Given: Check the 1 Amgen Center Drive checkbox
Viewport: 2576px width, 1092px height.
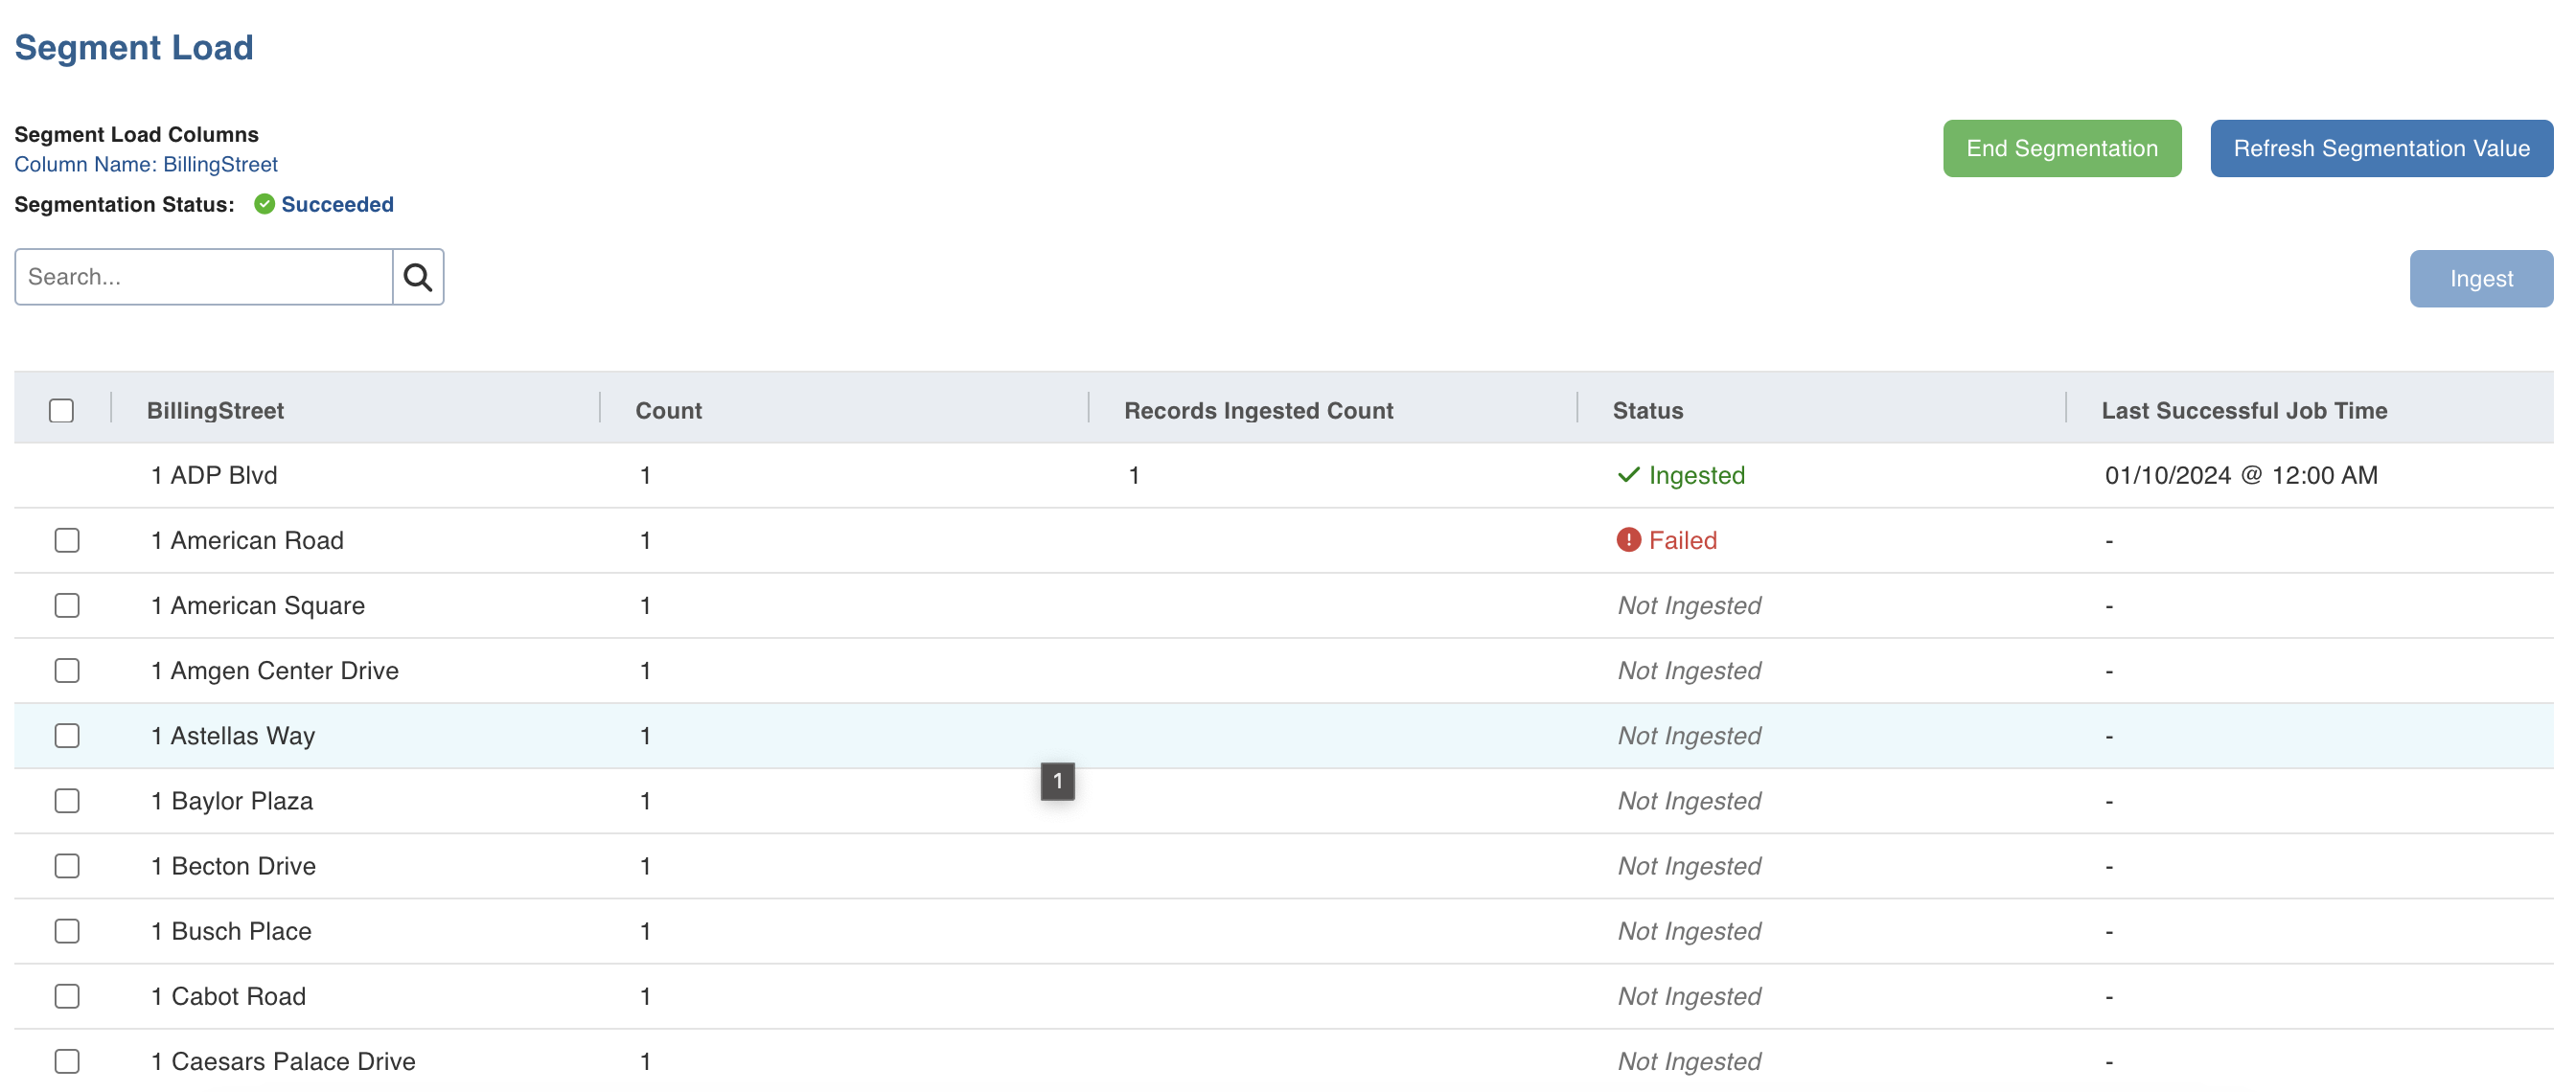Looking at the screenshot, I should (x=67, y=670).
